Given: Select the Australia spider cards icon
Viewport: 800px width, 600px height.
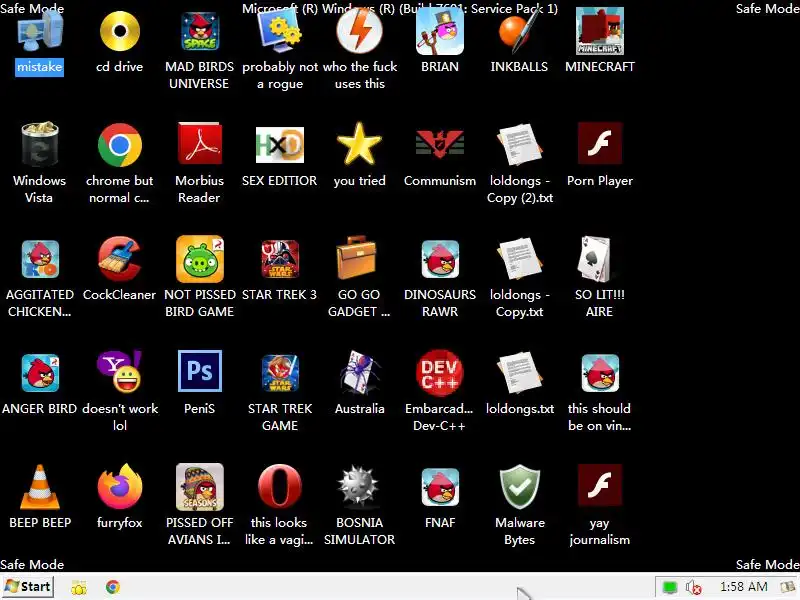Looking at the screenshot, I should click(360, 372).
